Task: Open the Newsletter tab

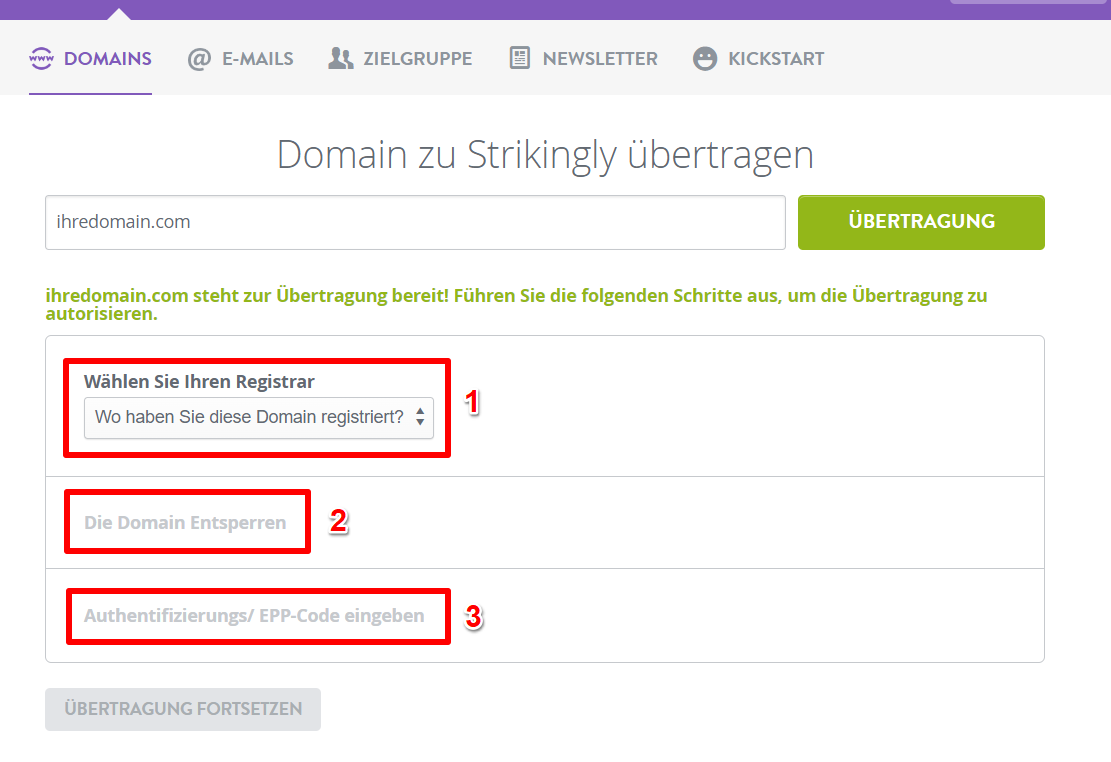Action: click(x=584, y=58)
